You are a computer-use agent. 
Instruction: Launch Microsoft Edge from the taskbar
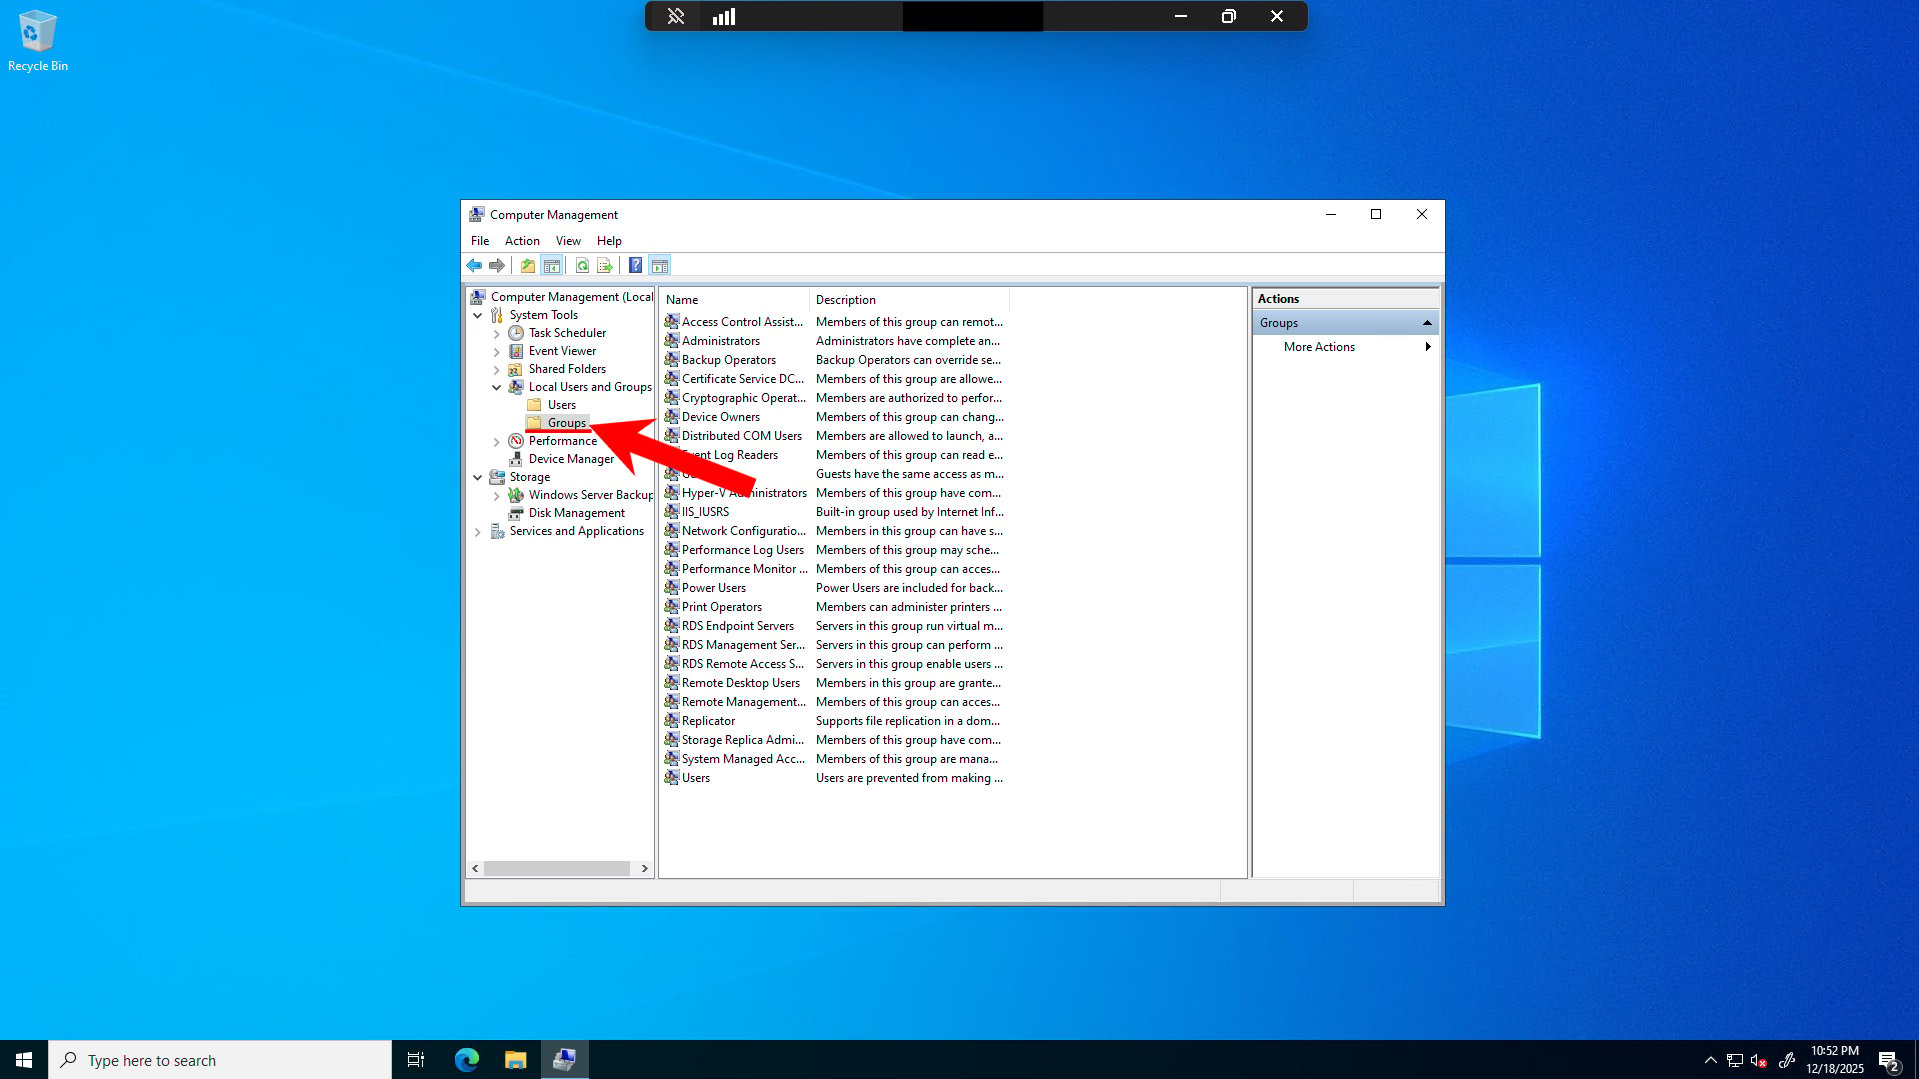467,1060
